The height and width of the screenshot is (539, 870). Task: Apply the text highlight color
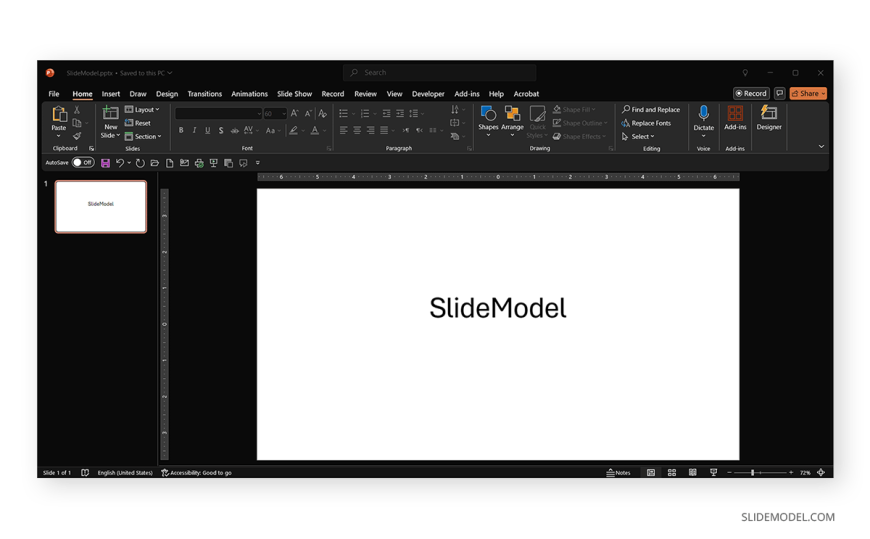(294, 130)
